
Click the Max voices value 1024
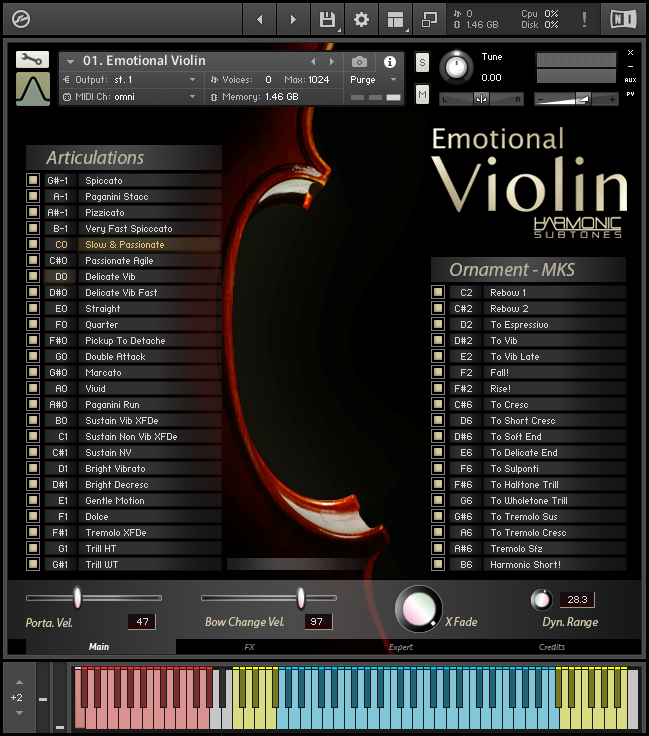(x=319, y=80)
